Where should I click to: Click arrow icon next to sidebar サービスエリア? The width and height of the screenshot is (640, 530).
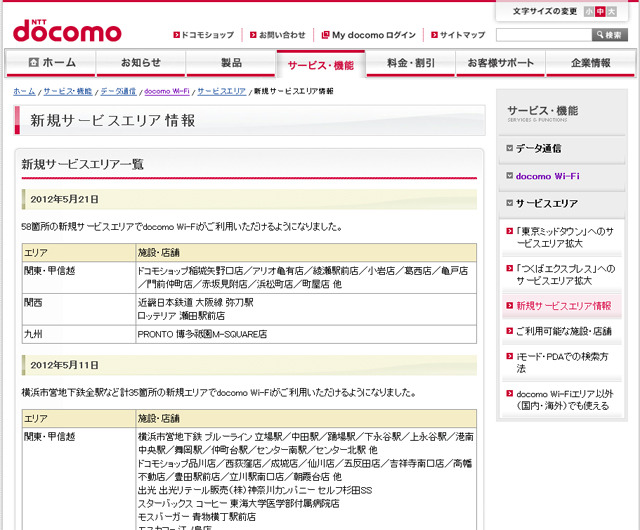[x=509, y=203]
